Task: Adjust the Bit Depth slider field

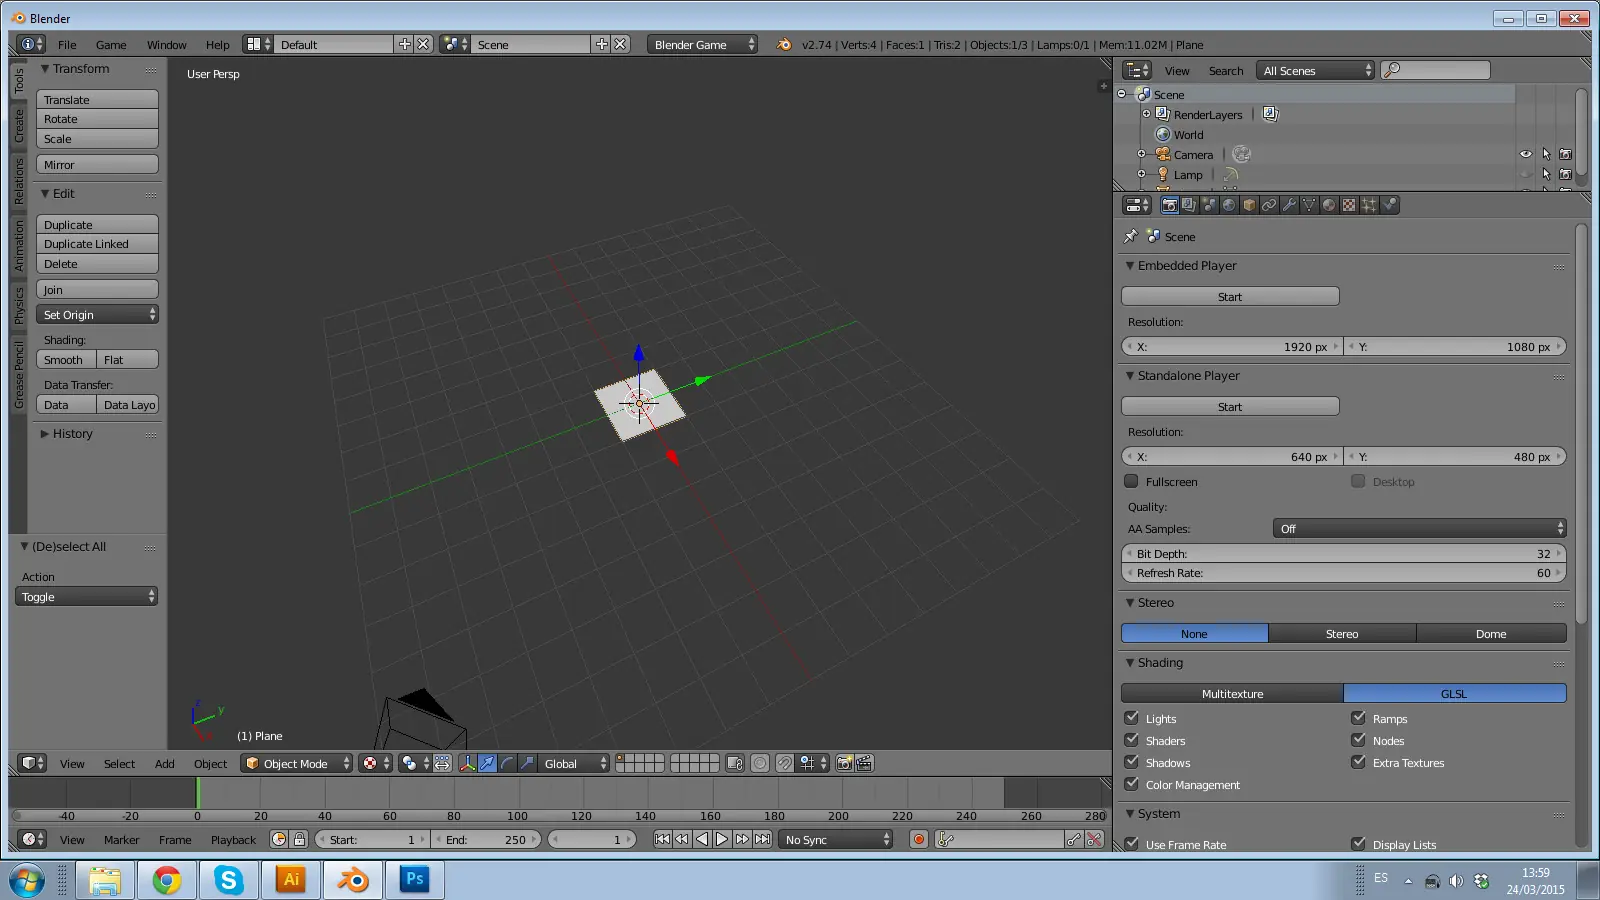Action: 1344,553
